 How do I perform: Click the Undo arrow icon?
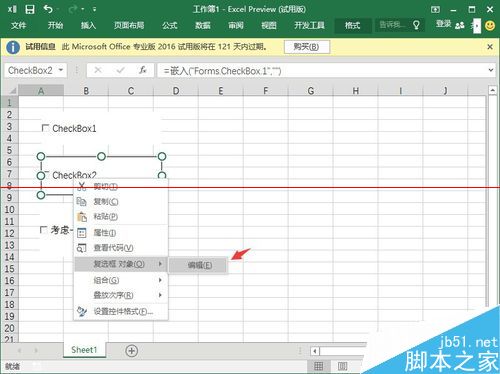[48, 9]
